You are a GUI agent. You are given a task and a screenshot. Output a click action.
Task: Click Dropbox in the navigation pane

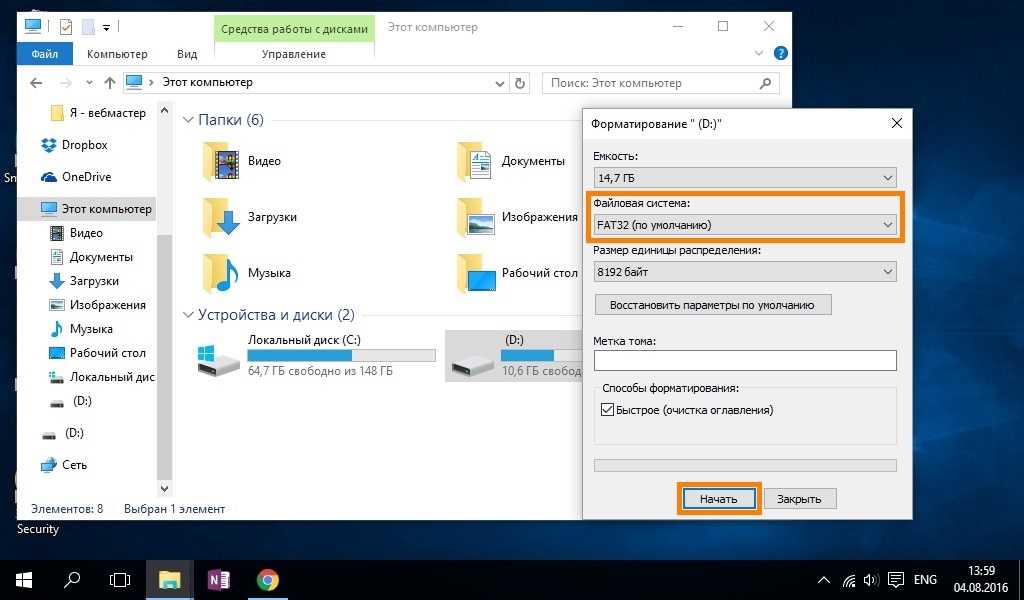84,145
